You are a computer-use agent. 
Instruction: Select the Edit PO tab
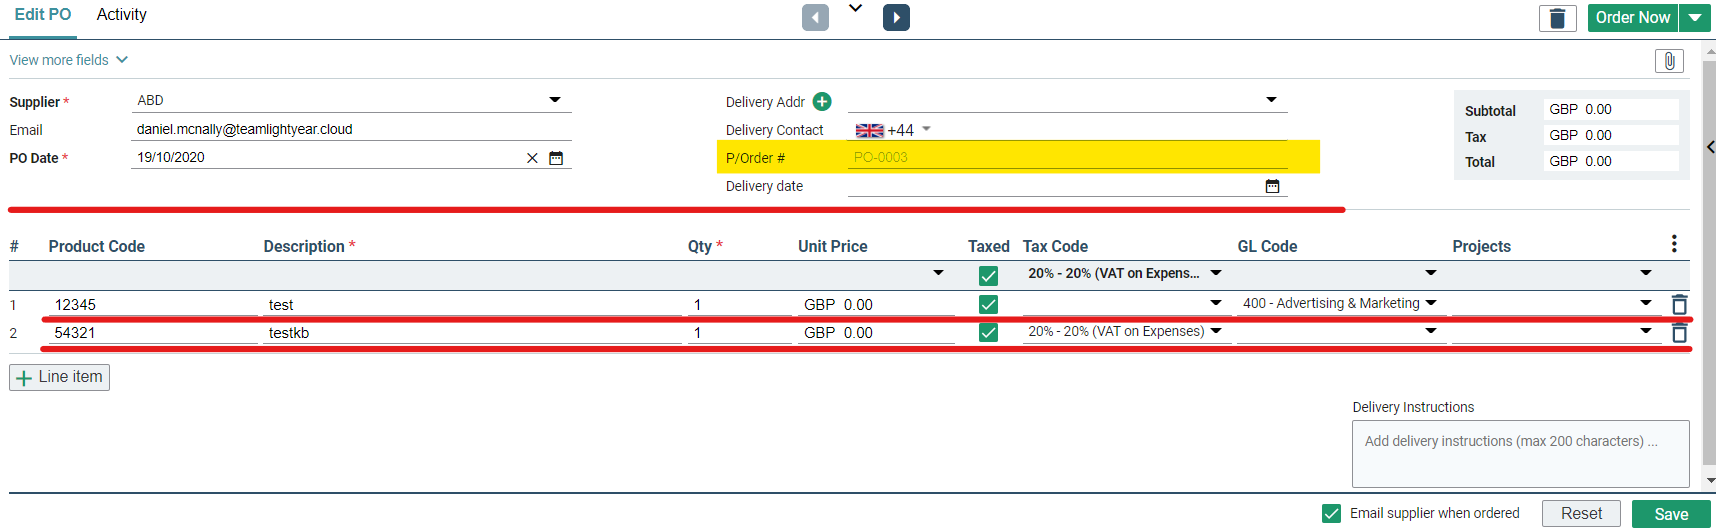pos(43,15)
